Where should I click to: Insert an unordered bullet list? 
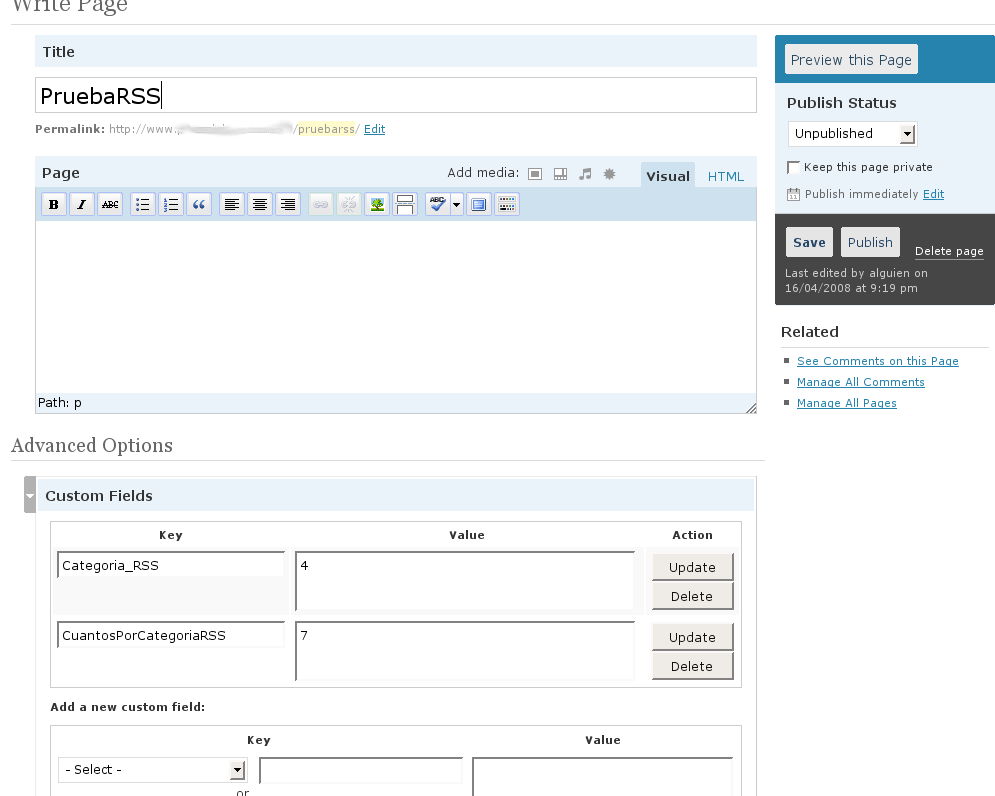pyautogui.click(x=143, y=205)
